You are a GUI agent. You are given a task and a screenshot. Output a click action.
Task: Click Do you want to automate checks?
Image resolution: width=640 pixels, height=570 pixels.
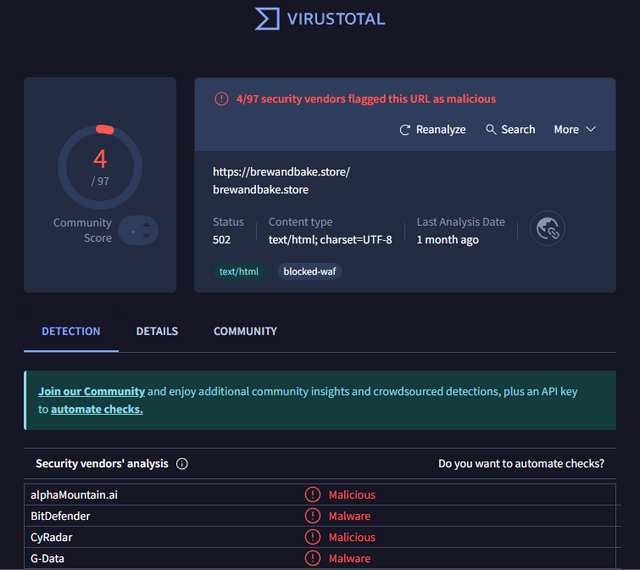click(521, 464)
